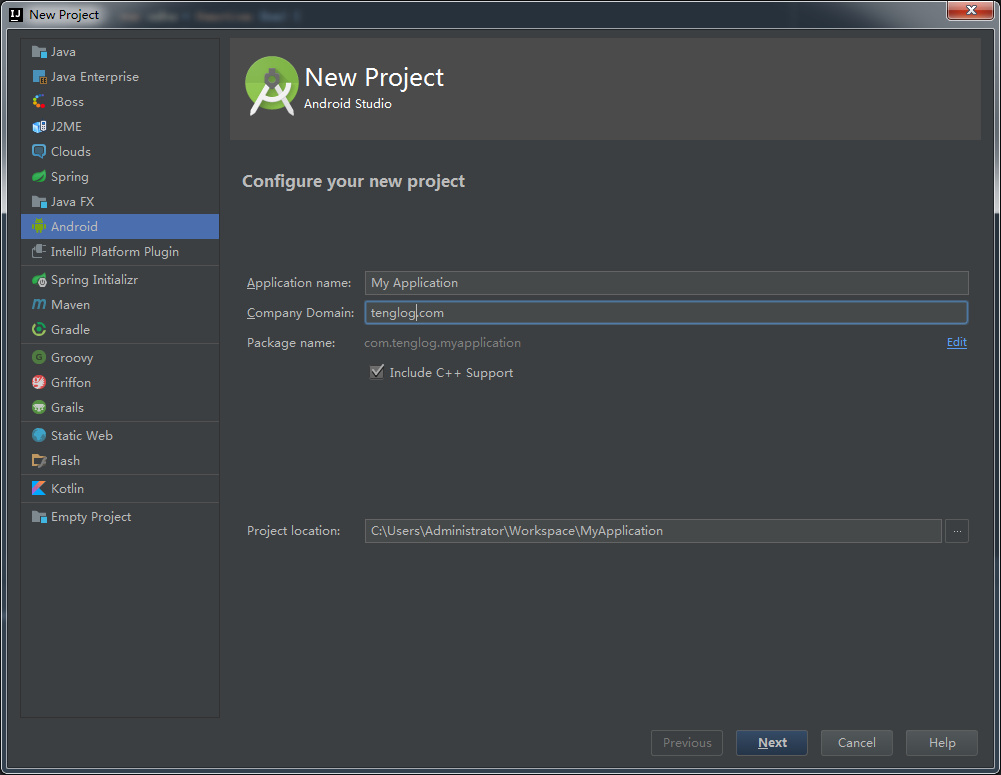Select the Groovy G icon

(x=39, y=357)
